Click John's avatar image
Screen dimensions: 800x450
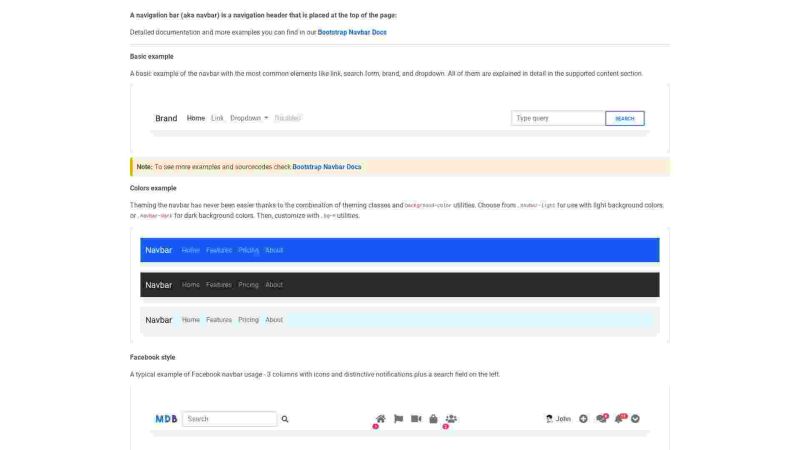[x=549, y=419]
